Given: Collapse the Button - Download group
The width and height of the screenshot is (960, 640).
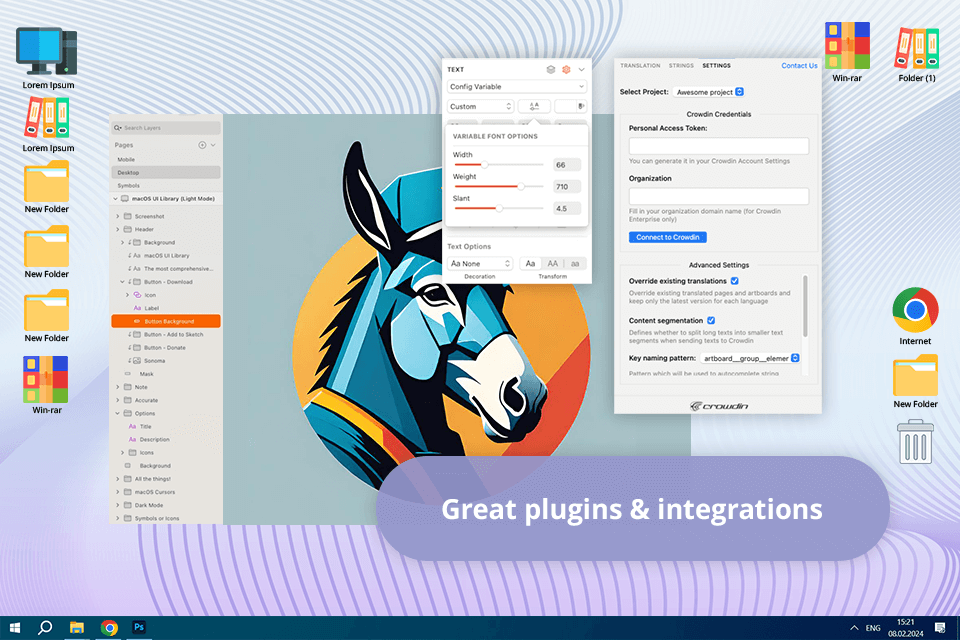Looking at the screenshot, I should (122, 282).
